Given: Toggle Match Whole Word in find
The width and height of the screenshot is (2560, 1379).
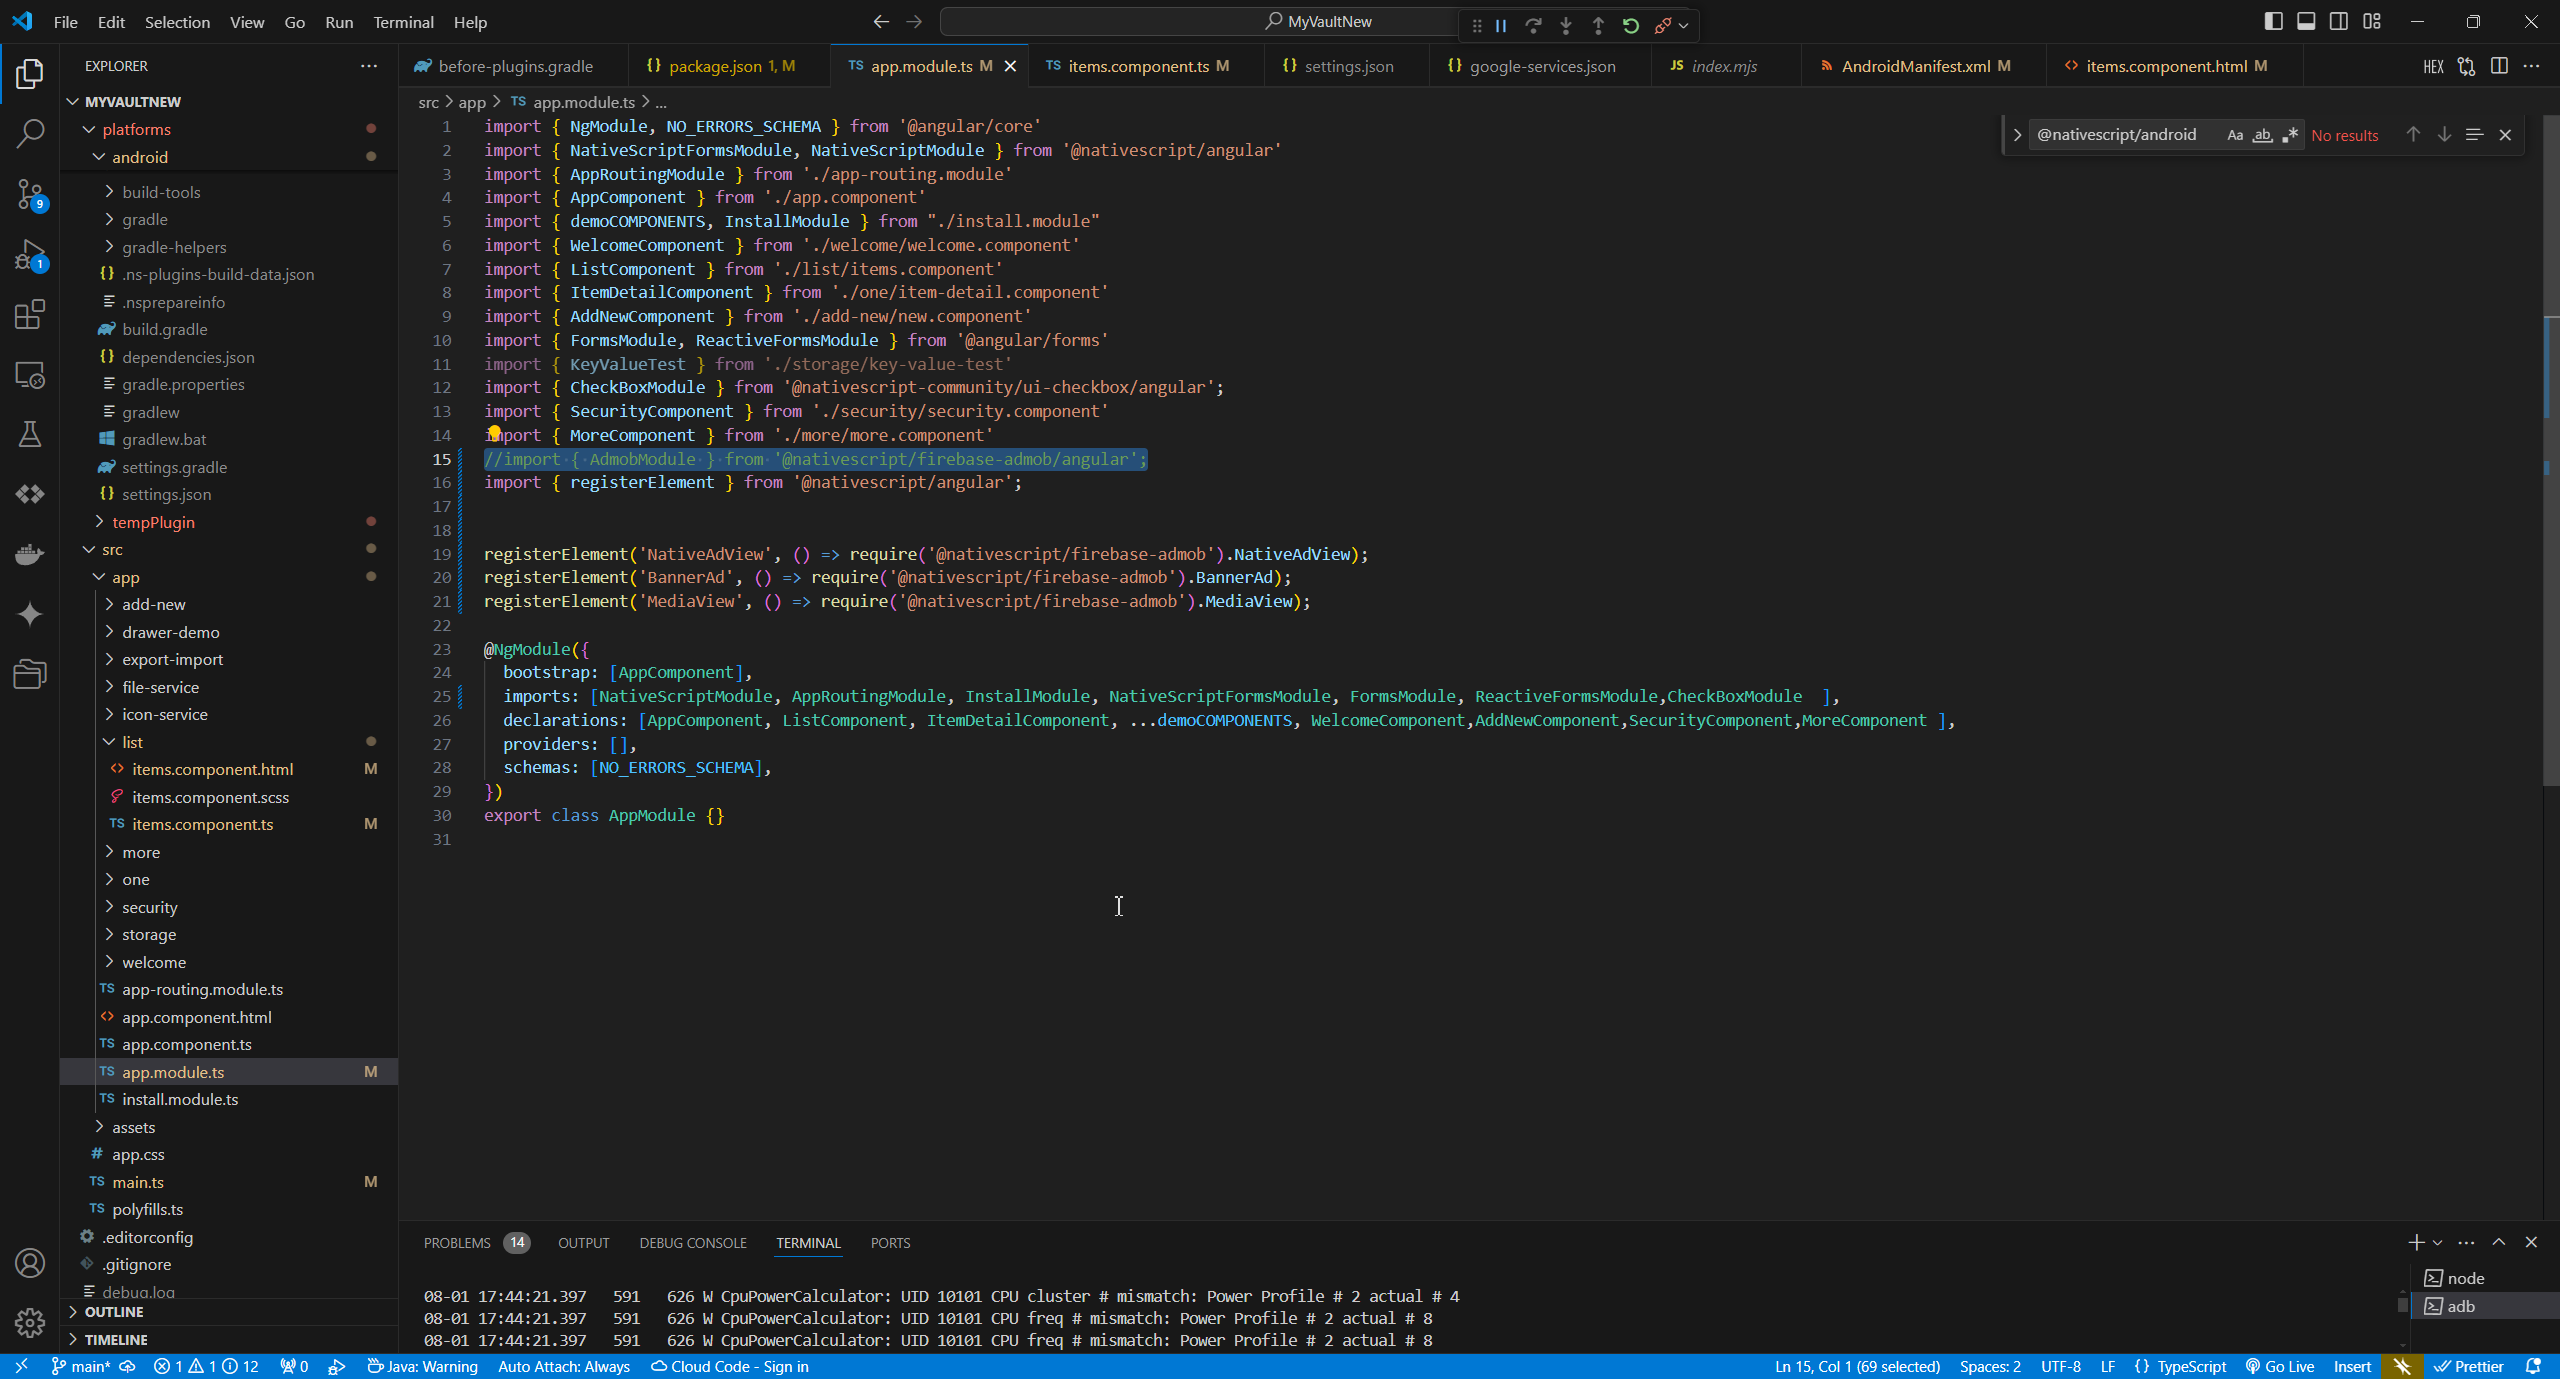Looking at the screenshot, I should [x=2262, y=135].
